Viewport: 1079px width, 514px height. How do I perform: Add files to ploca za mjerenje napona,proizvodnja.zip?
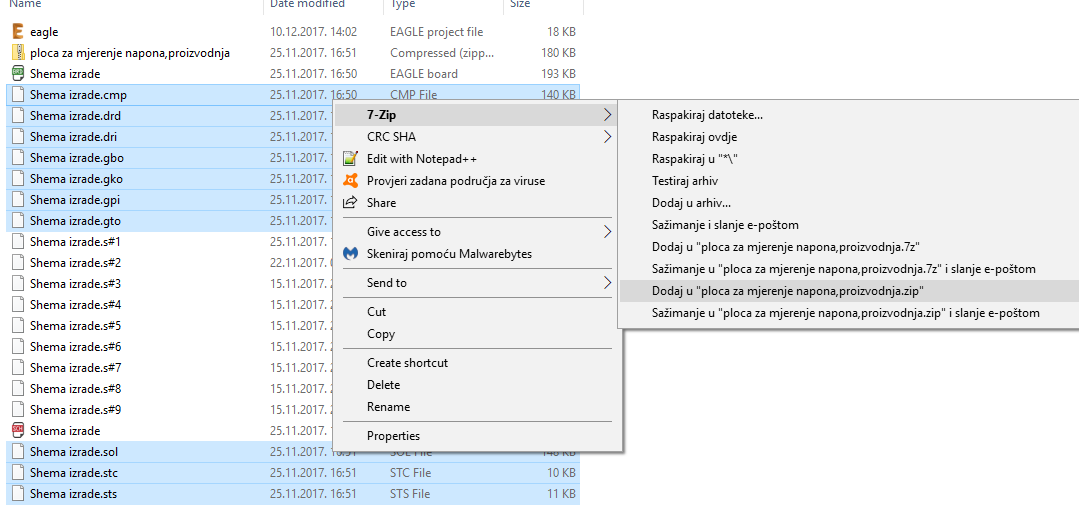pos(787,291)
